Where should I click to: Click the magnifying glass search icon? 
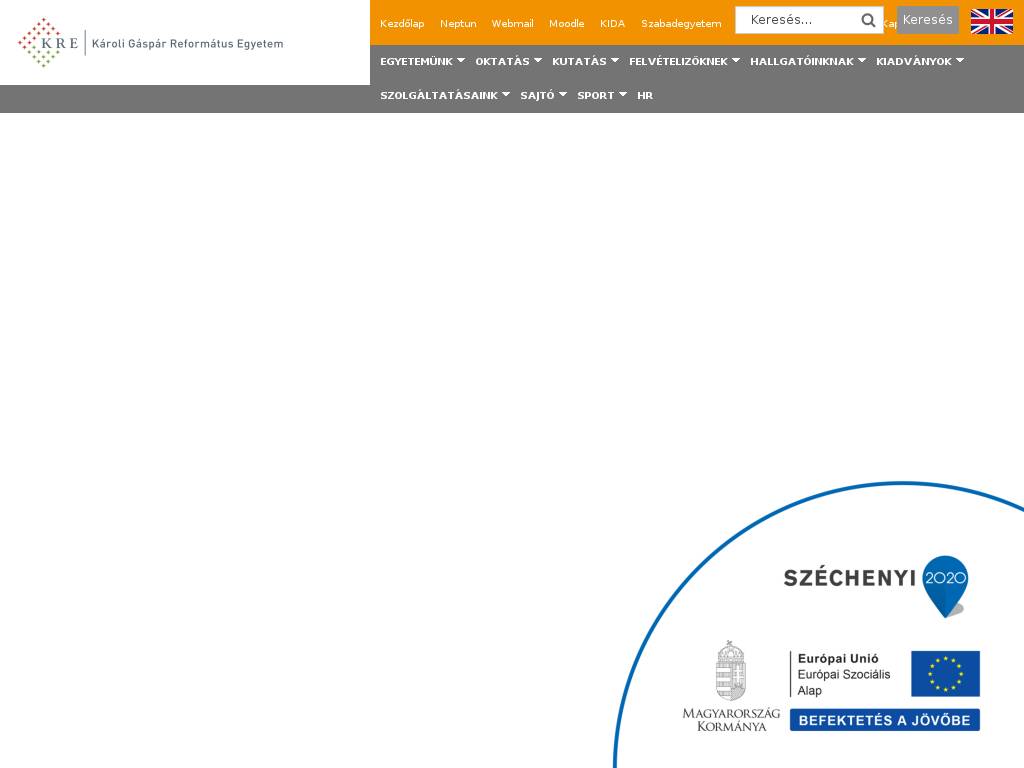pyautogui.click(x=868, y=20)
